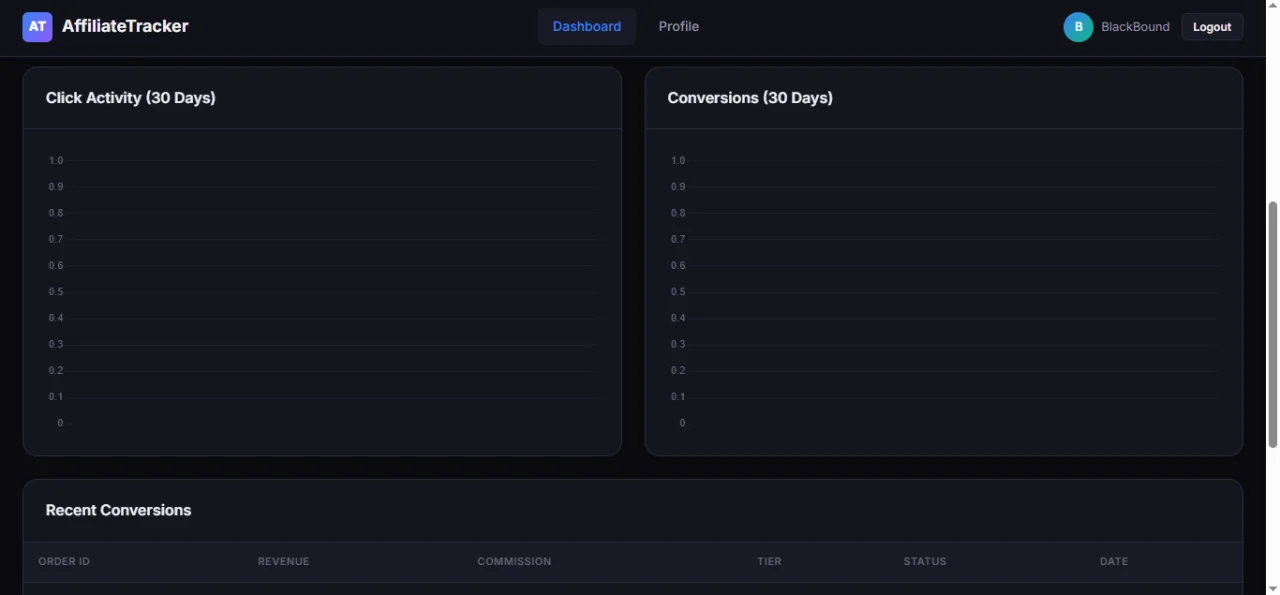Click the BlackBound user avatar
Screen dimensions: 1280x595
[x=1078, y=27]
